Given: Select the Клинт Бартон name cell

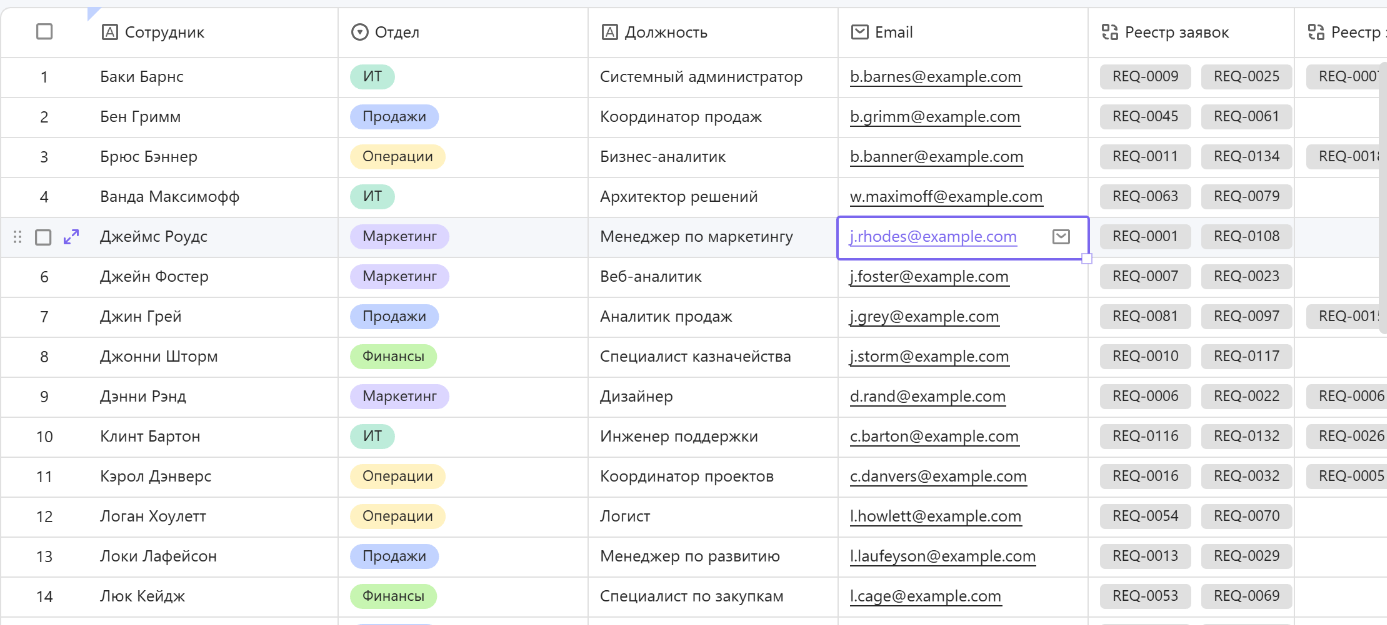Looking at the screenshot, I should point(213,437).
